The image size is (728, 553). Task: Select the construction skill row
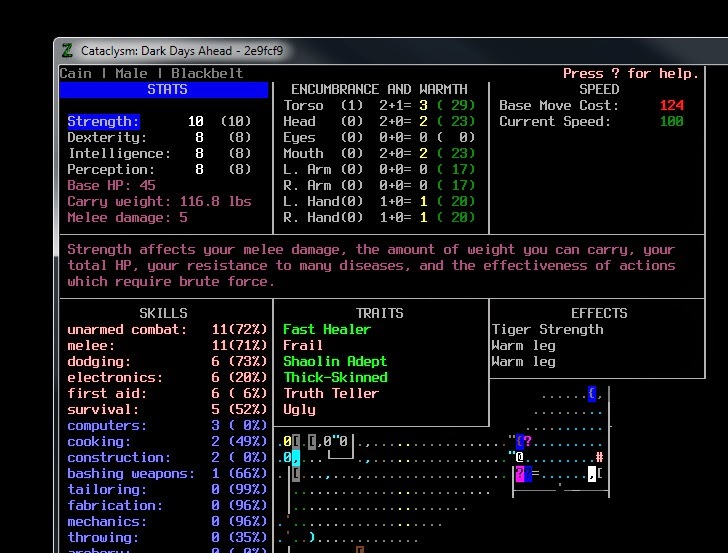coord(167,457)
